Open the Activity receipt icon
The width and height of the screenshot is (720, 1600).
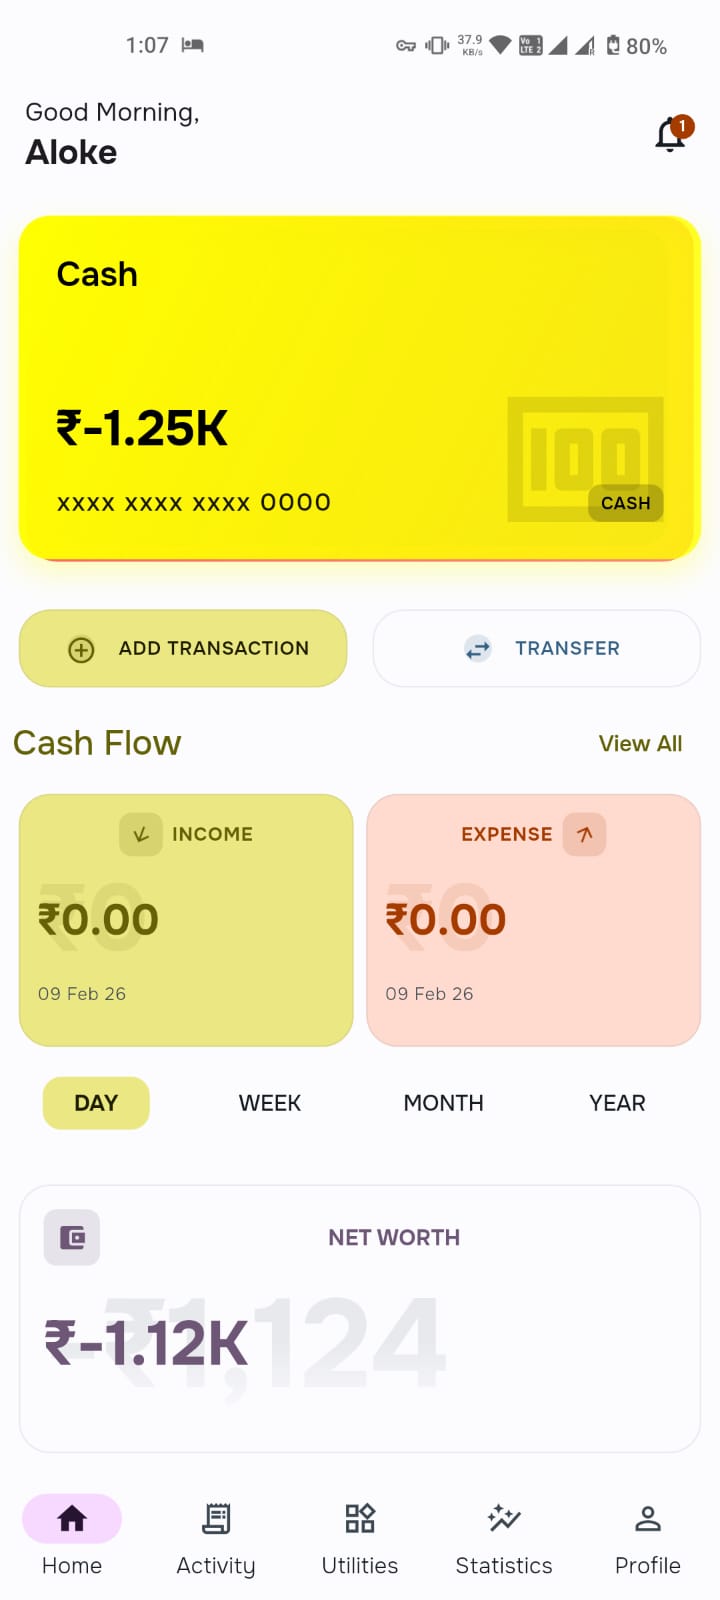pos(216,1519)
